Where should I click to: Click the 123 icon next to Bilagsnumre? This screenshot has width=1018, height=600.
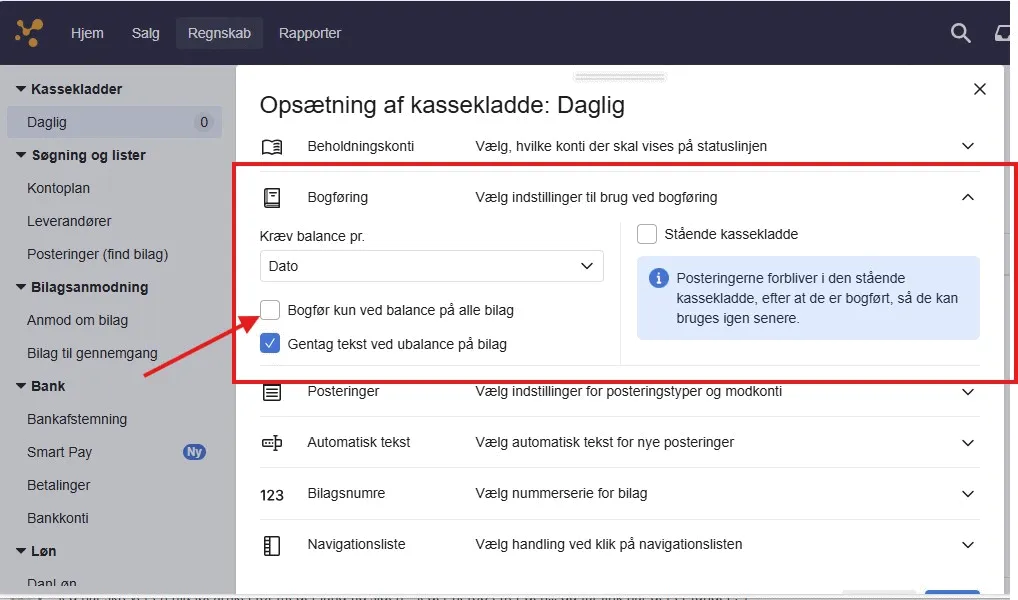click(271, 493)
